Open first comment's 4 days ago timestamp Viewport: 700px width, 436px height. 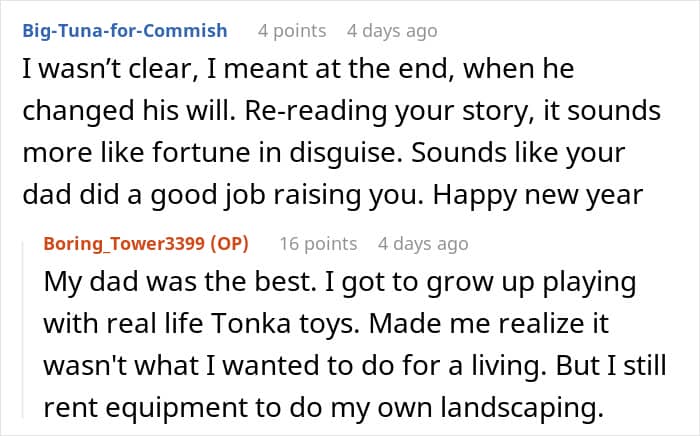pyautogui.click(x=391, y=30)
